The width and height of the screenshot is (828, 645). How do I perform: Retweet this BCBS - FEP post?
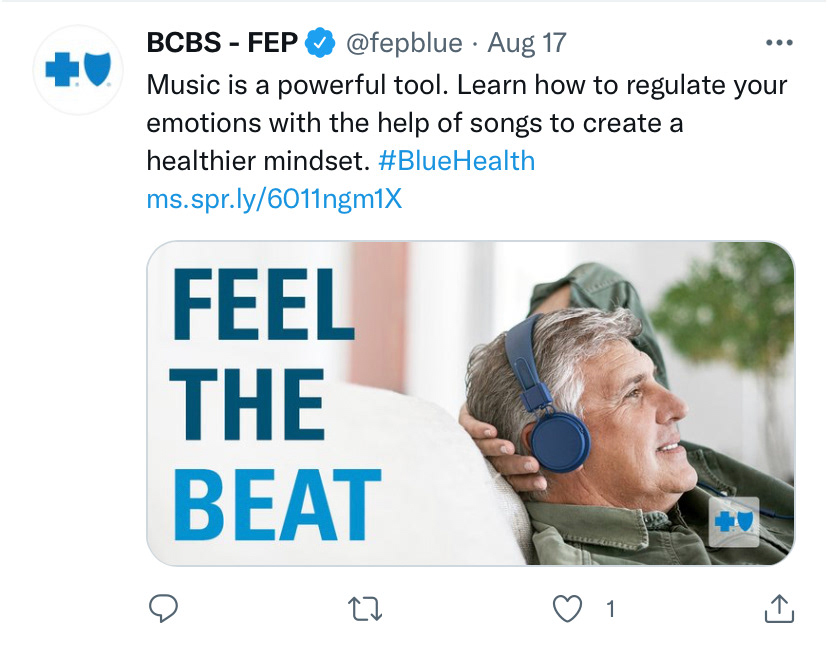click(x=365, y=609)
